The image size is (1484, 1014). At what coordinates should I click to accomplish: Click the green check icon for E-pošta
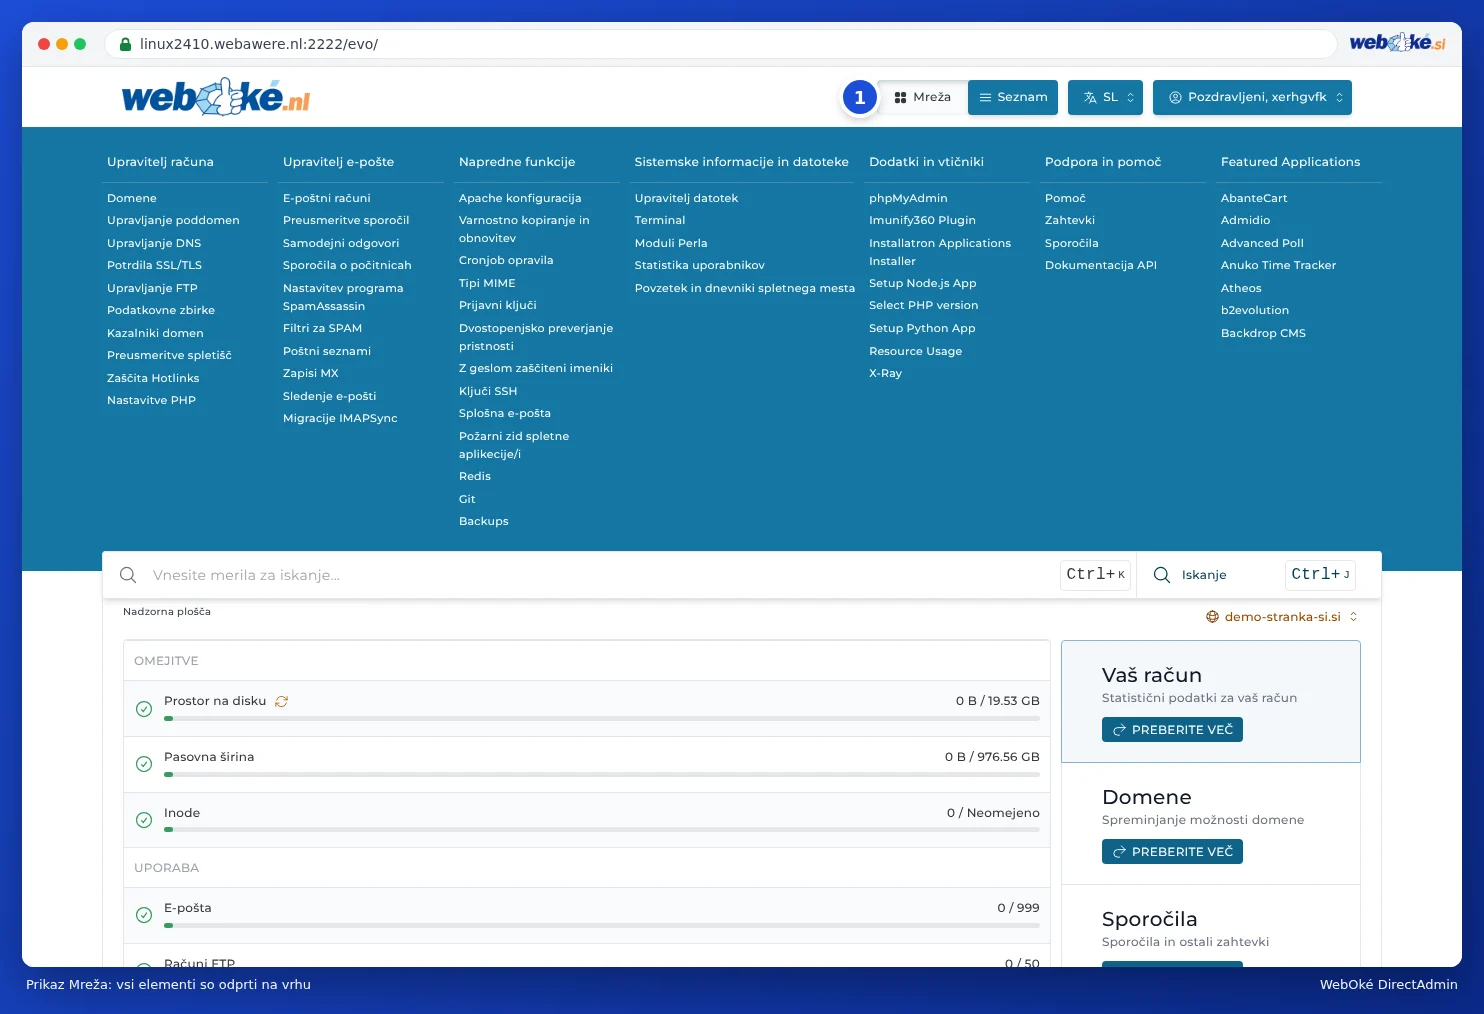[144, 915]
